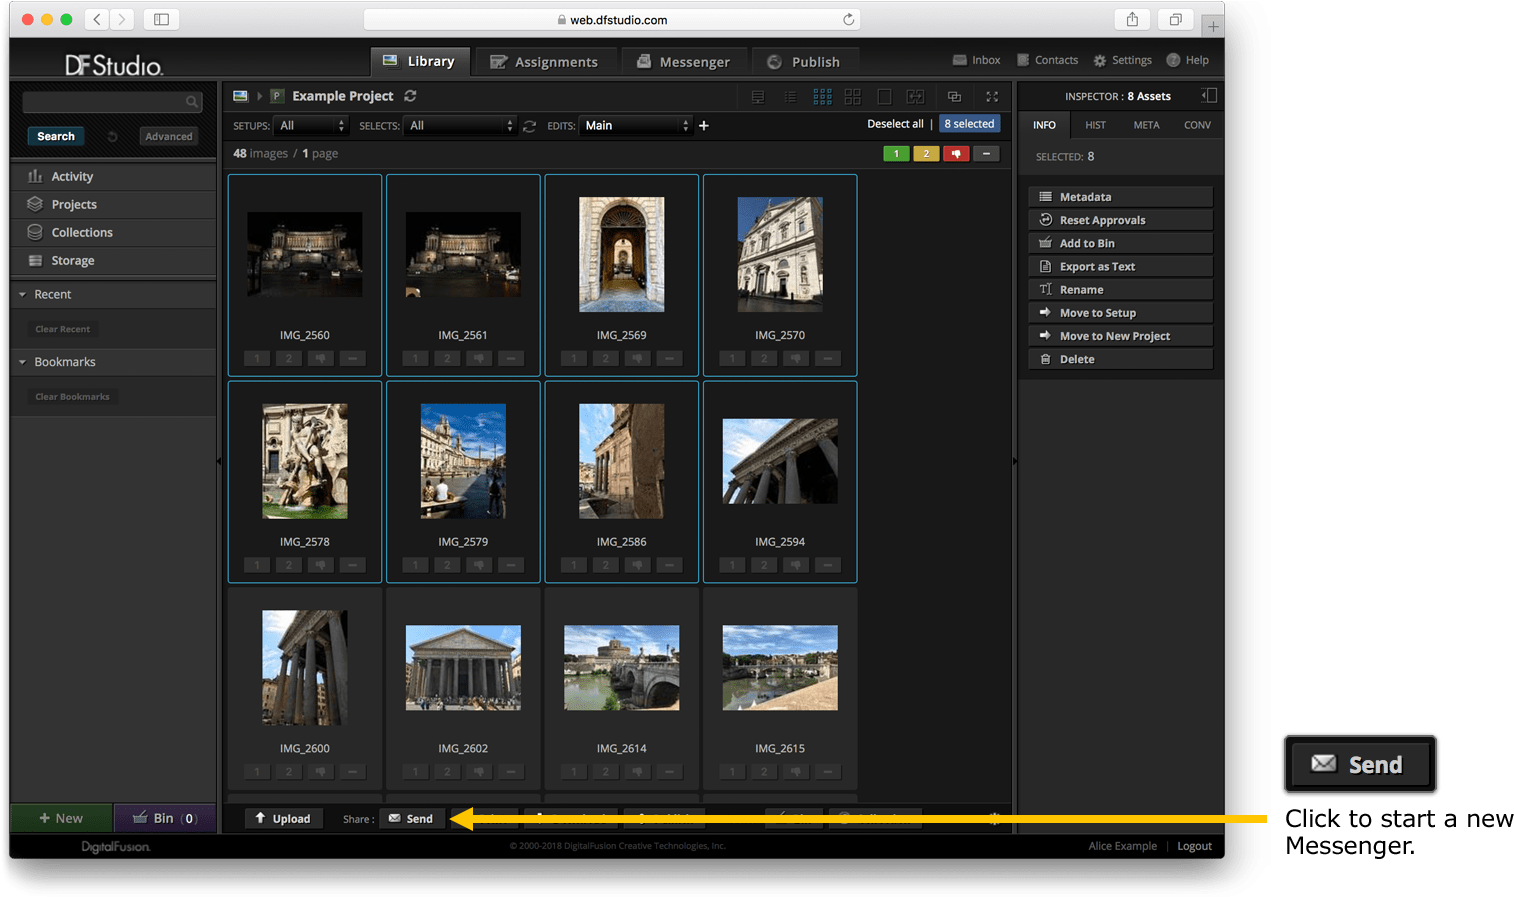Add a new edit with plus icon
Screen dimensions: 1514x897
click(704, 125)
